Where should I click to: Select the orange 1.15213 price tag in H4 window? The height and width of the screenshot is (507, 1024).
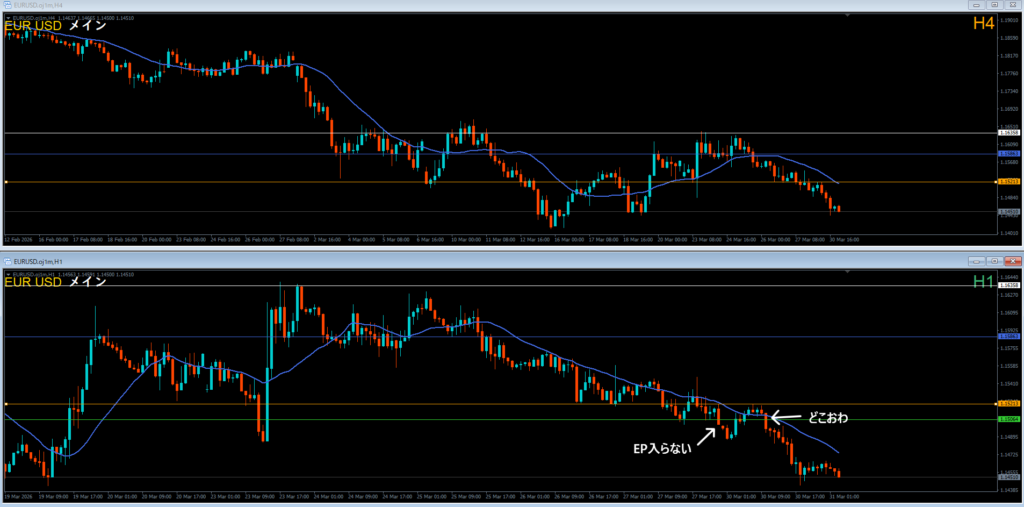[1009, 182]
